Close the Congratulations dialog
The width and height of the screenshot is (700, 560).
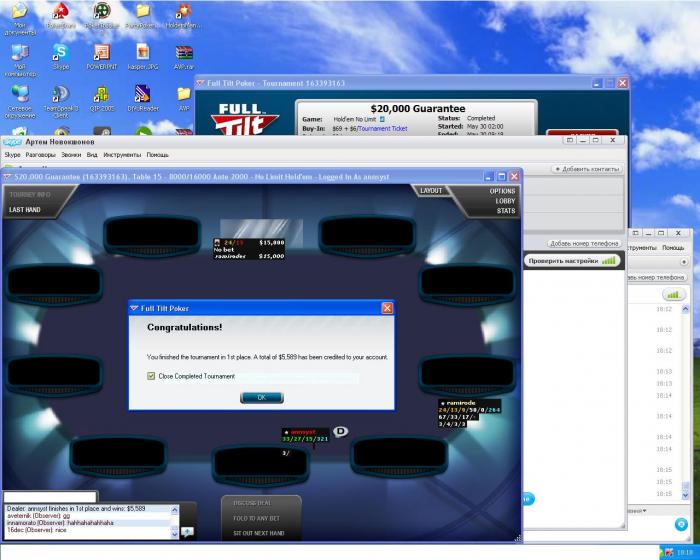[387, 308]
